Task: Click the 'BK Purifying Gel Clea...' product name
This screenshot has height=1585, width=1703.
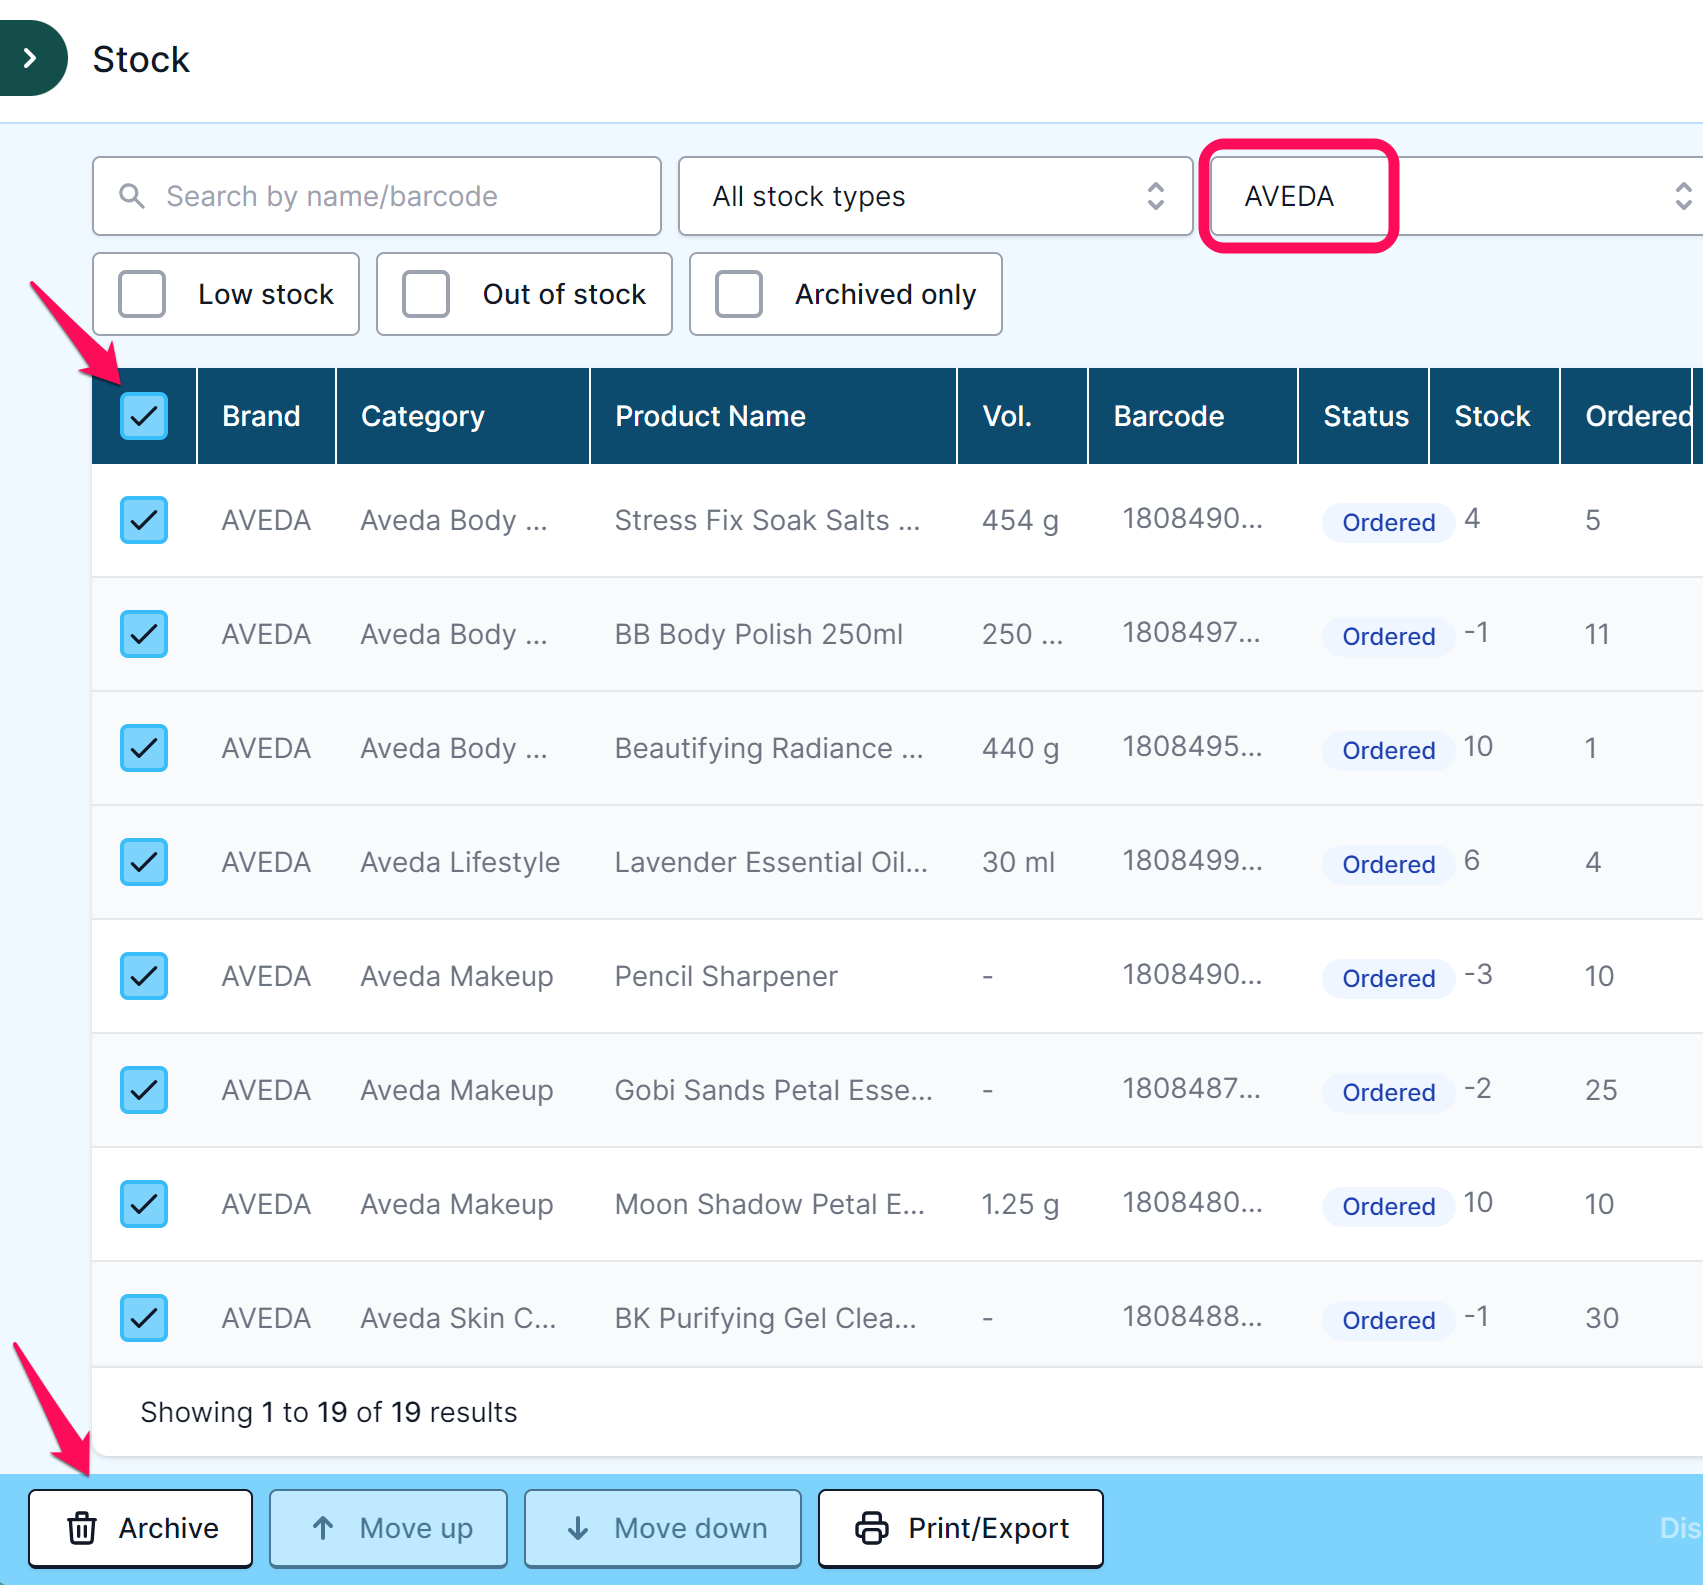Action: (765, 1318)
